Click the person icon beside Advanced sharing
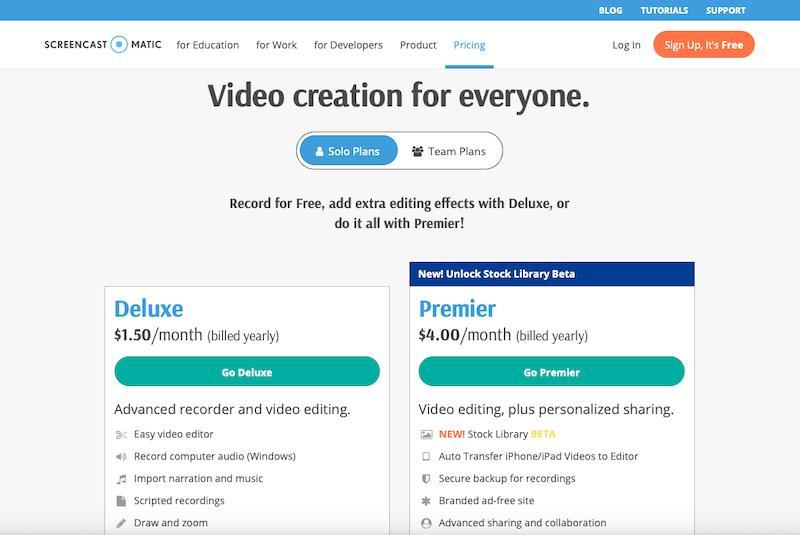The width and height of the screenshot is (800, 535). pos(426,523)
